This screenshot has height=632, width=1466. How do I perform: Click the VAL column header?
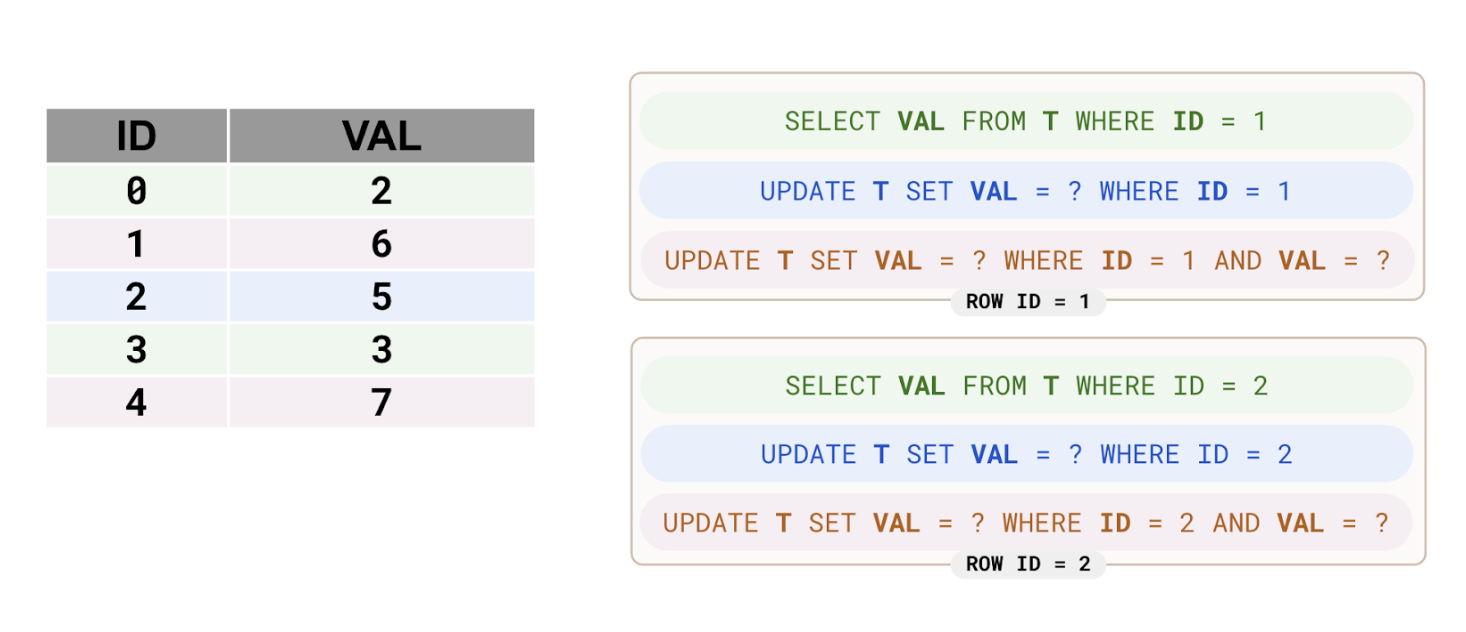click(381, 136)
